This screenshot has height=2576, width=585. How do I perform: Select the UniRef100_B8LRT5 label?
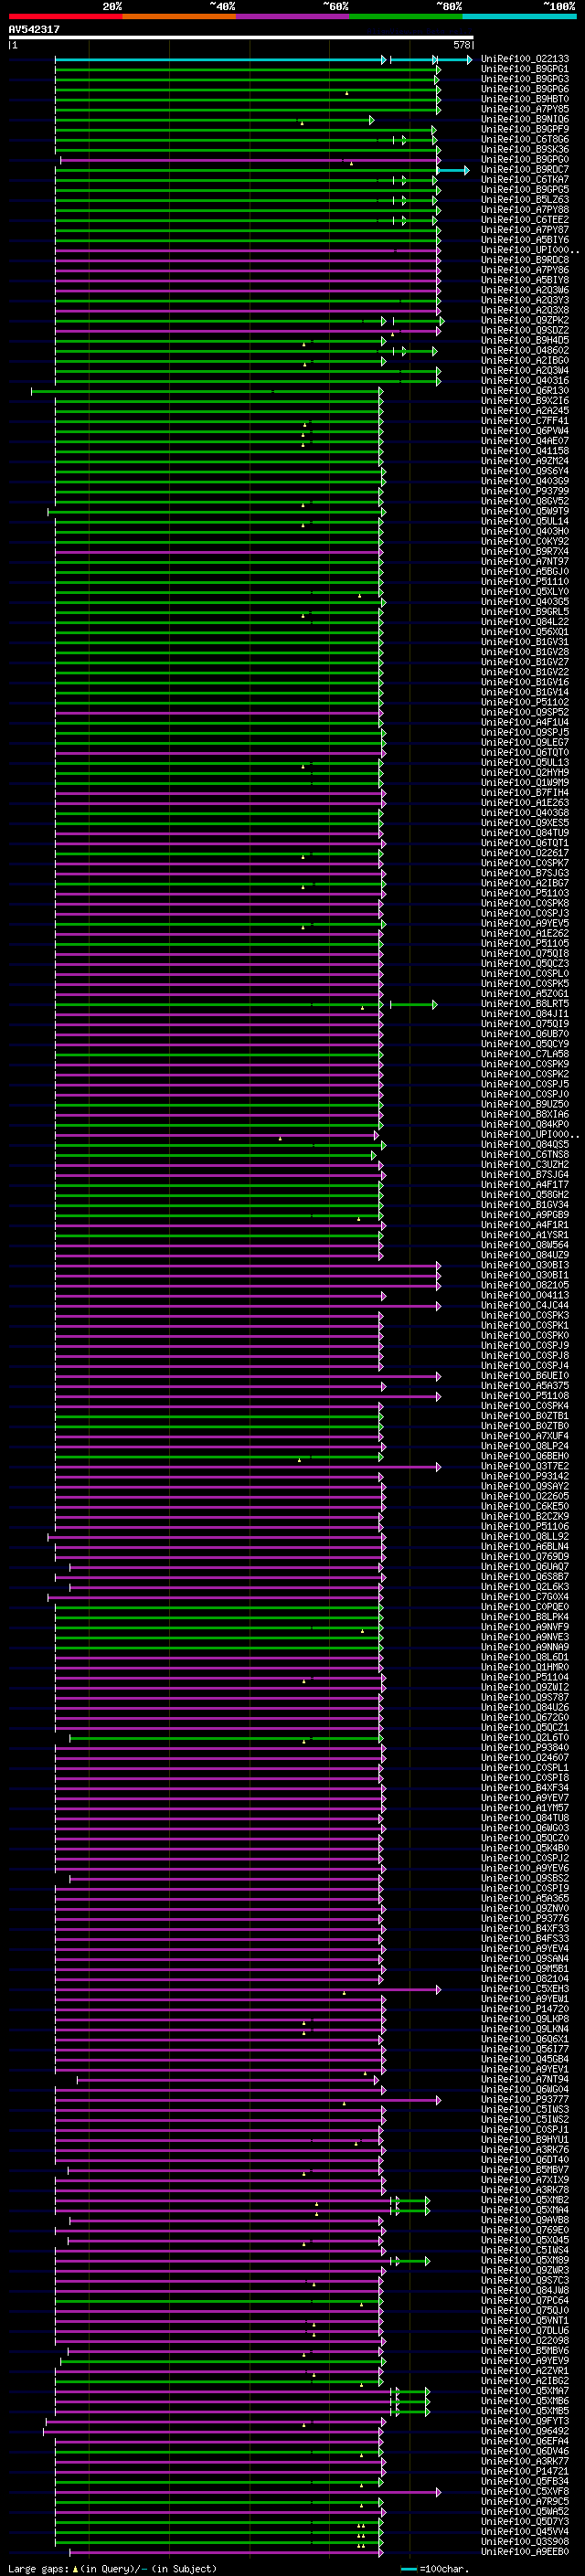[525, 1004]
